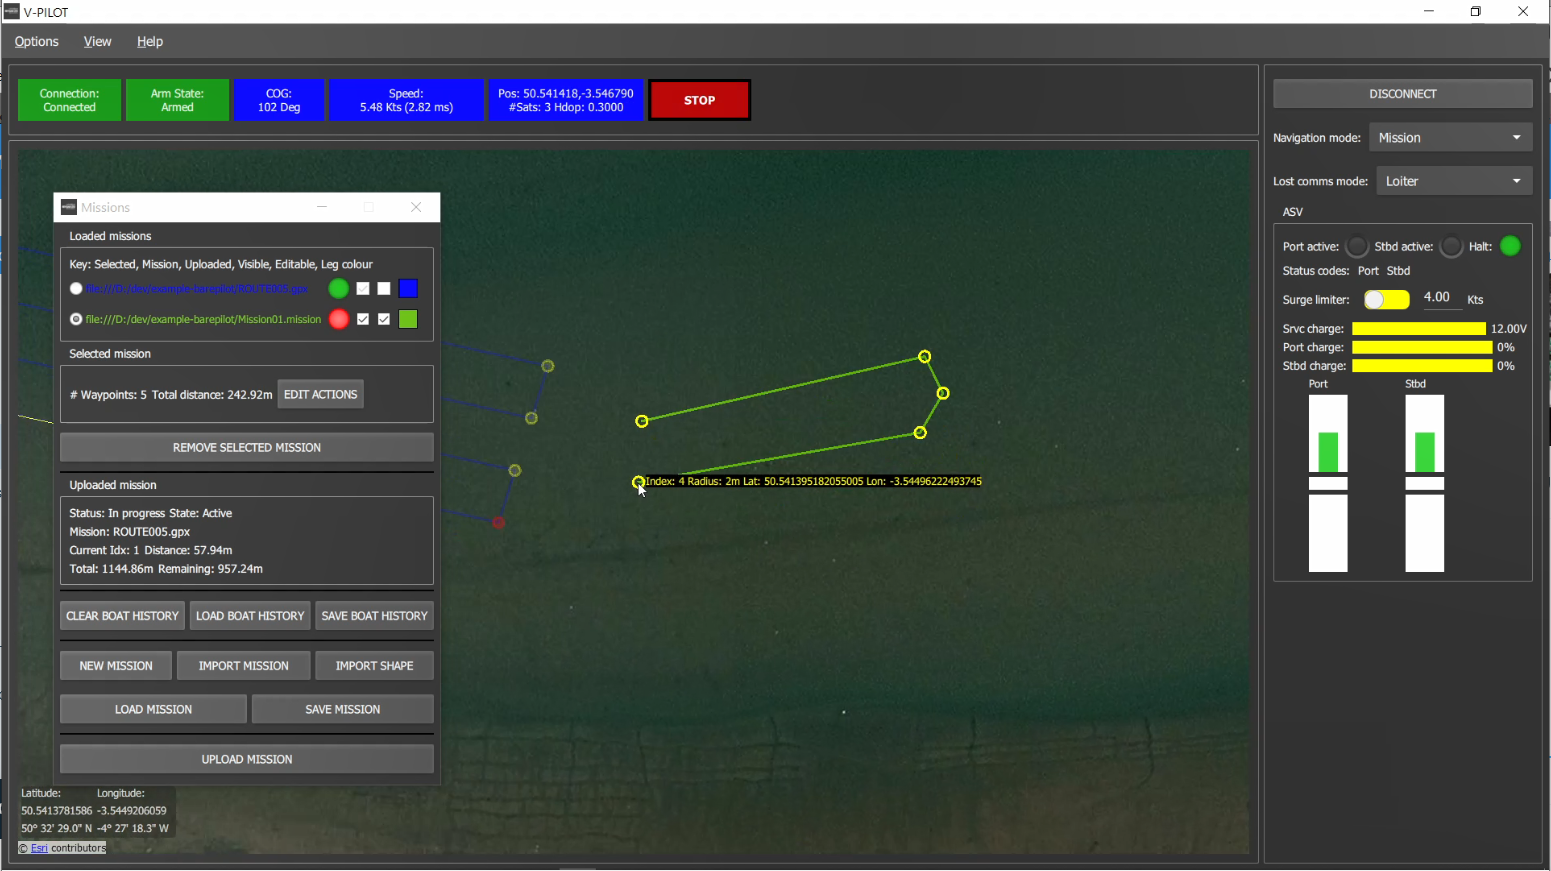The height and width of the screenshot is (871, 1551).
Task: Click the Stbd active indicator circle
Action: pos(1451,246)
